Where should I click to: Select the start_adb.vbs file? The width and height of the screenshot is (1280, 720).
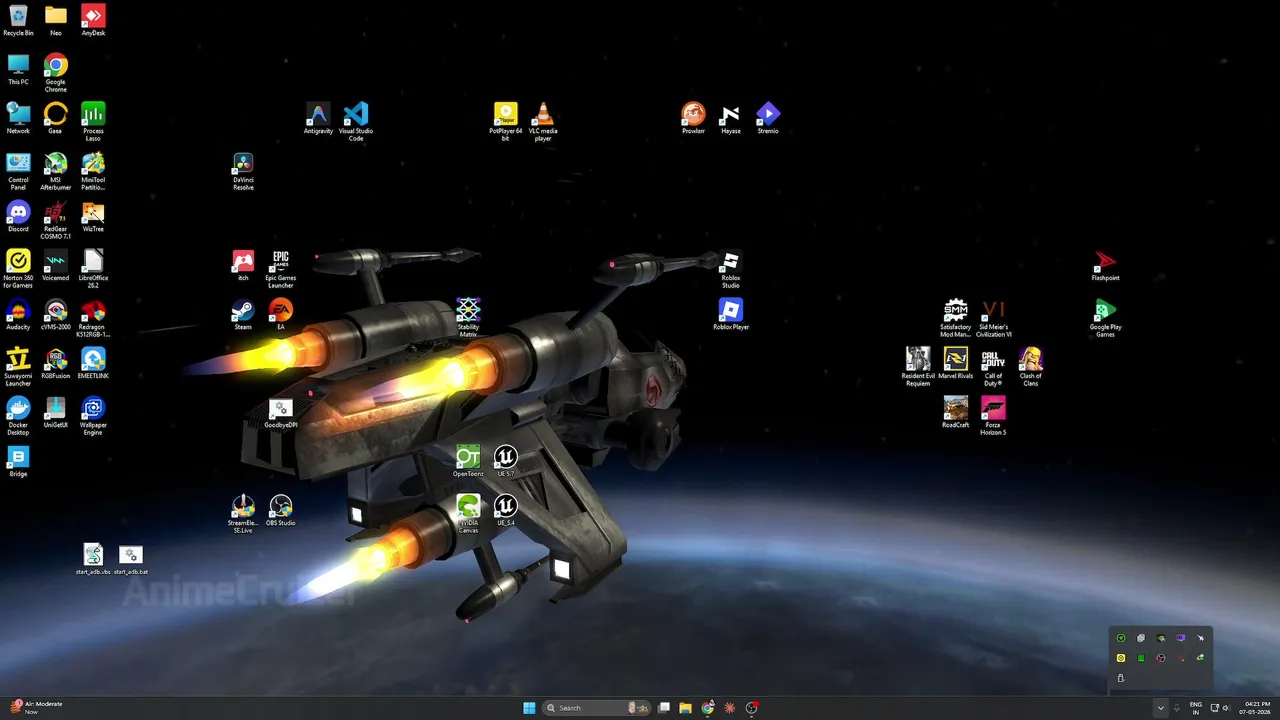tap(93, 559)
